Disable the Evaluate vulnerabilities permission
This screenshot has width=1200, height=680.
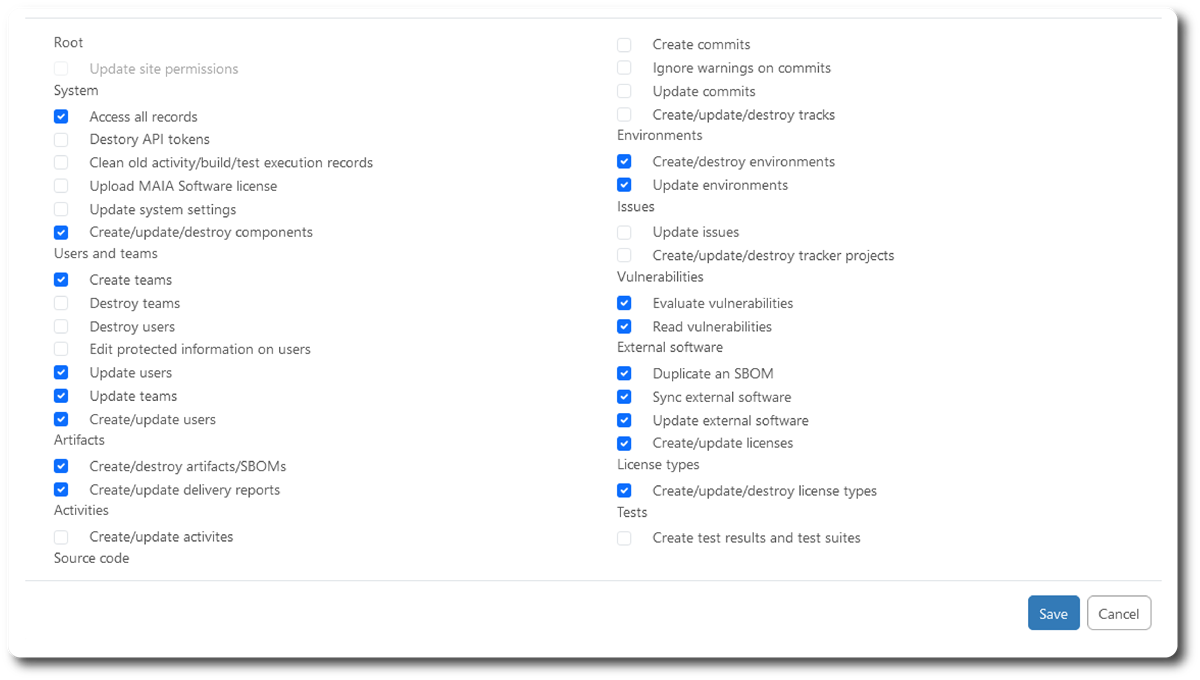click(624, 303)
